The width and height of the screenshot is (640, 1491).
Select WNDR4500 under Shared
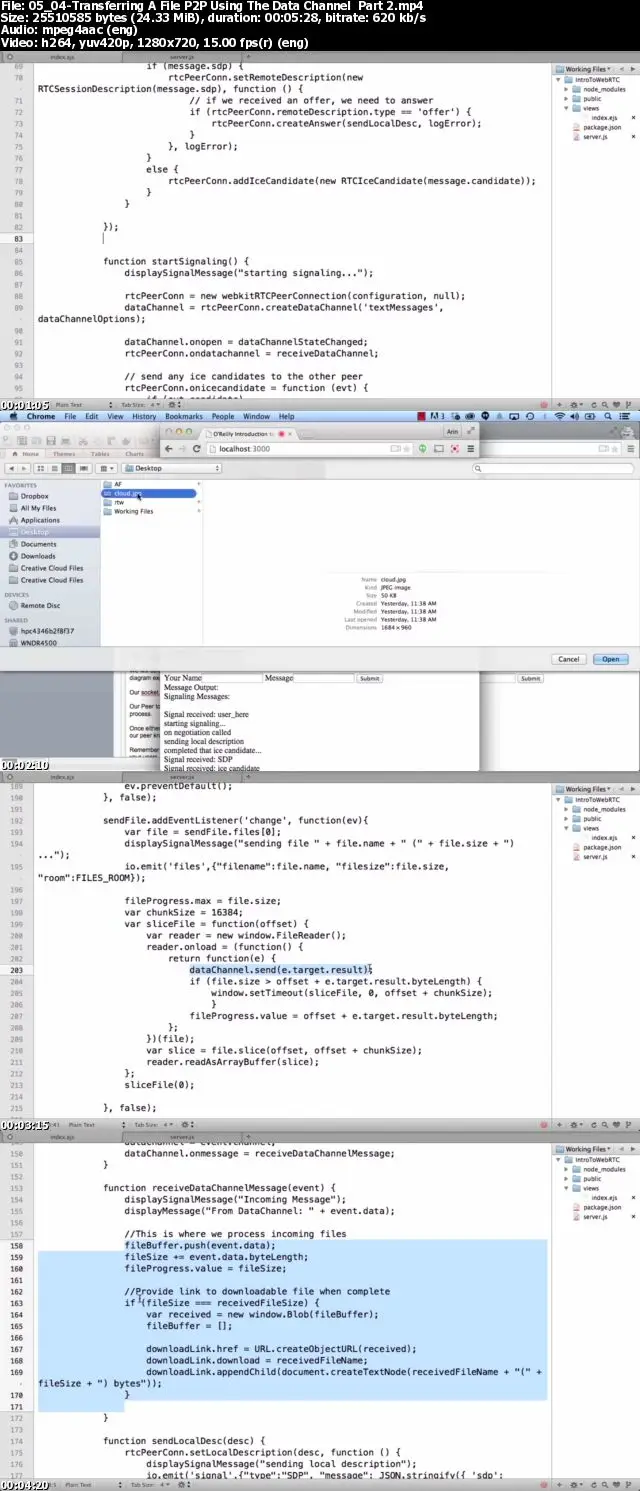[x=38, y=643]
